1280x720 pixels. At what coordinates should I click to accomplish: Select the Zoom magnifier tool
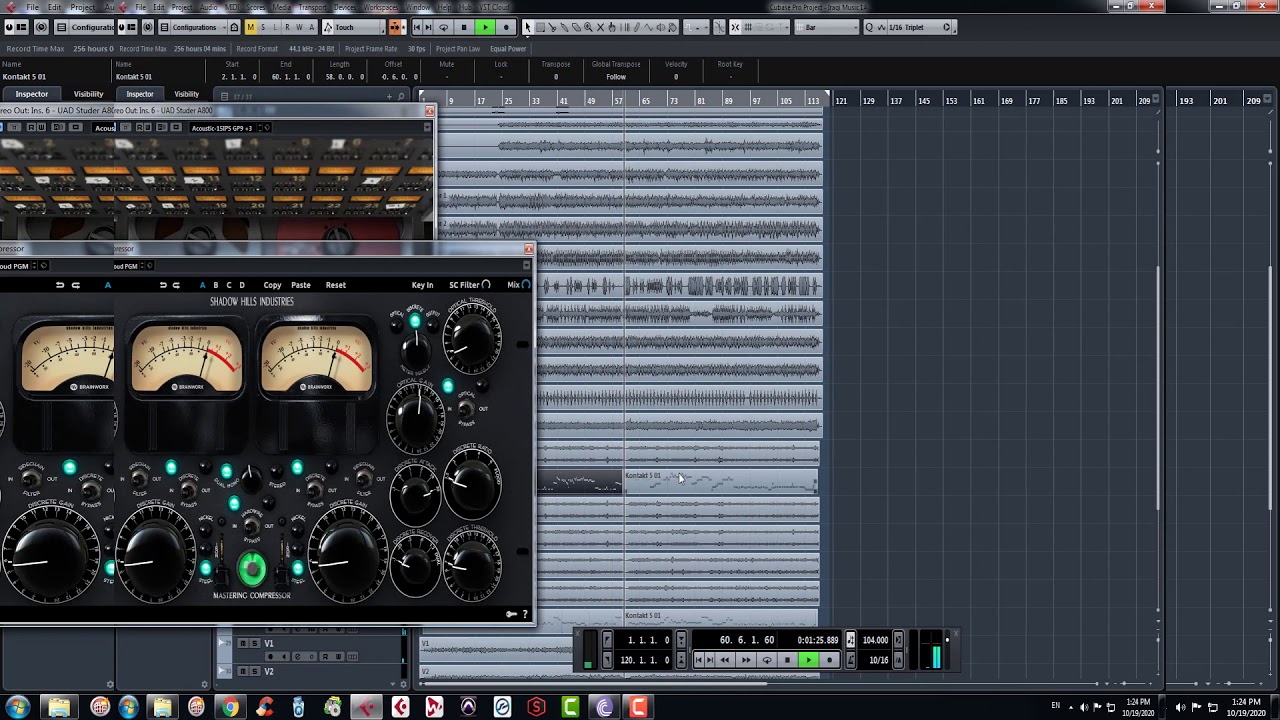tap(588, 27)
